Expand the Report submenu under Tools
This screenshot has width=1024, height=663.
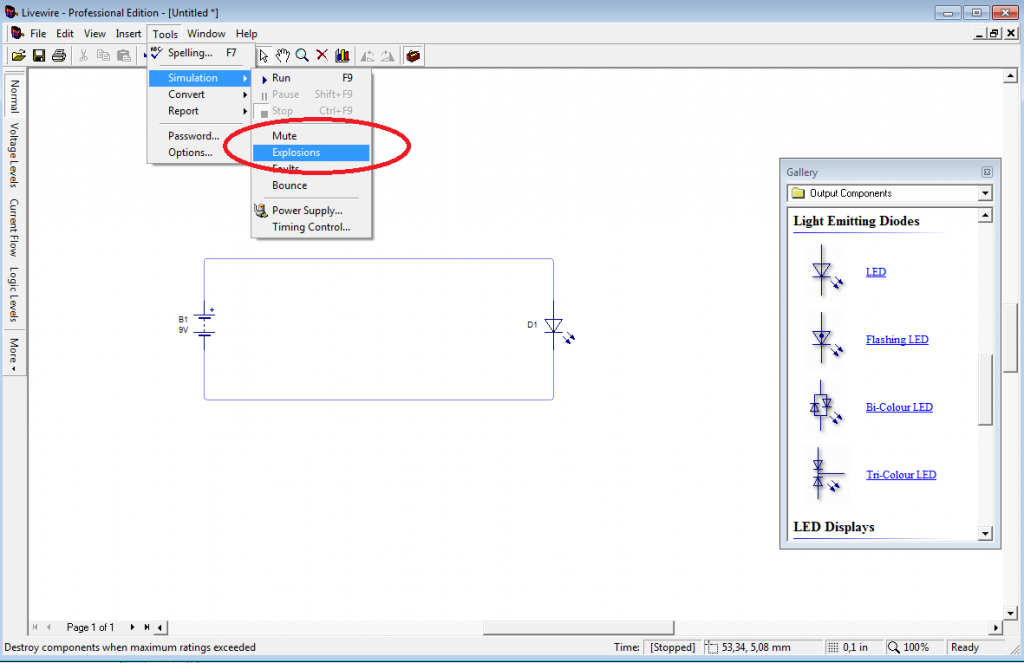[x=184, y=110]
